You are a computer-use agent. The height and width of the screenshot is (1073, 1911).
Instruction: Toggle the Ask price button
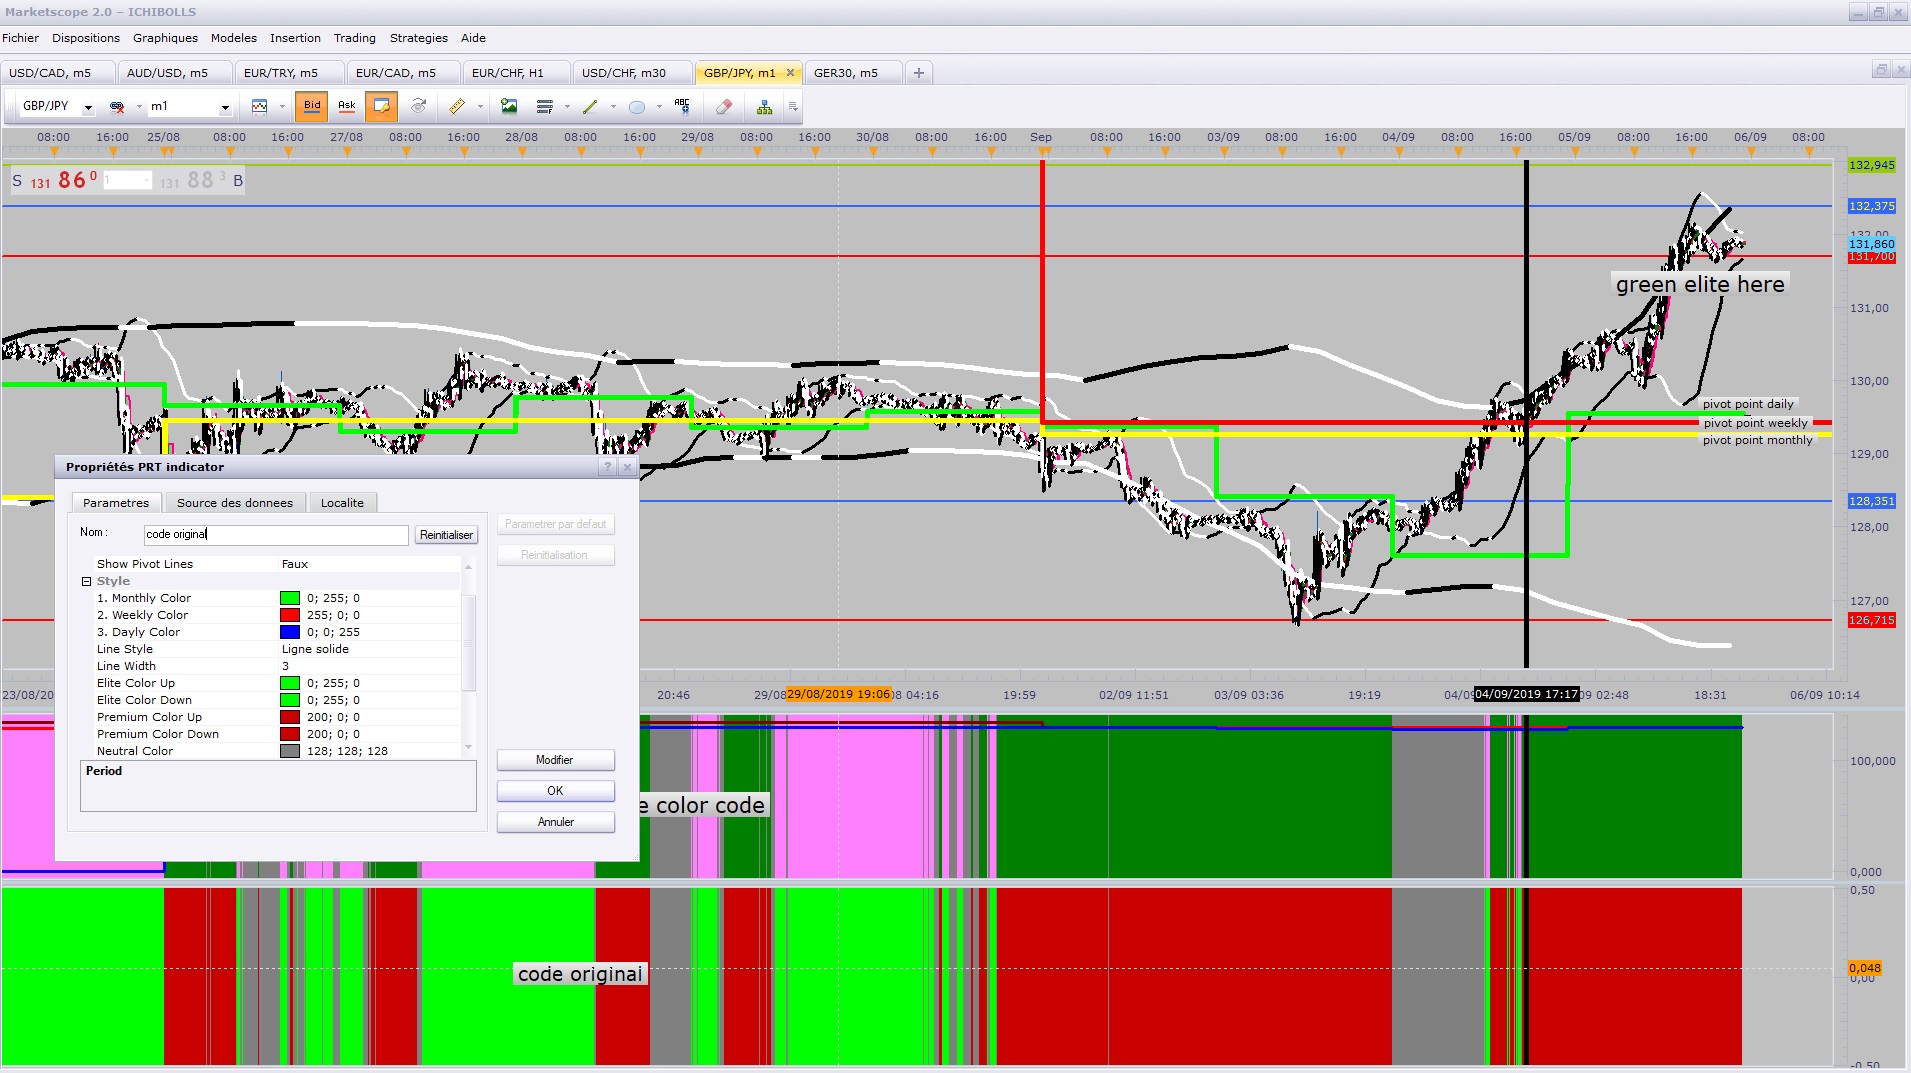click(346, 106)
